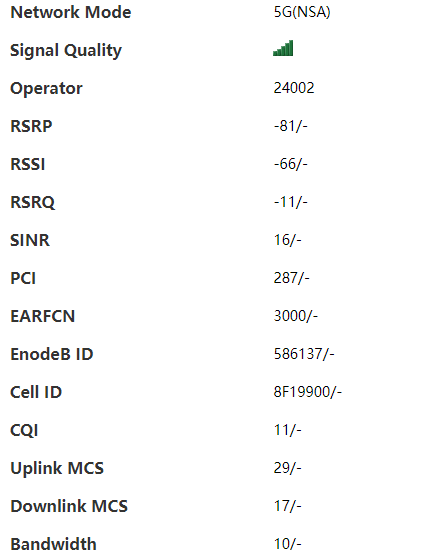This screenshot has height=550, width=428.
Task: Select the EnodeB ID value 586137/-
Action: tap(304, 354)
